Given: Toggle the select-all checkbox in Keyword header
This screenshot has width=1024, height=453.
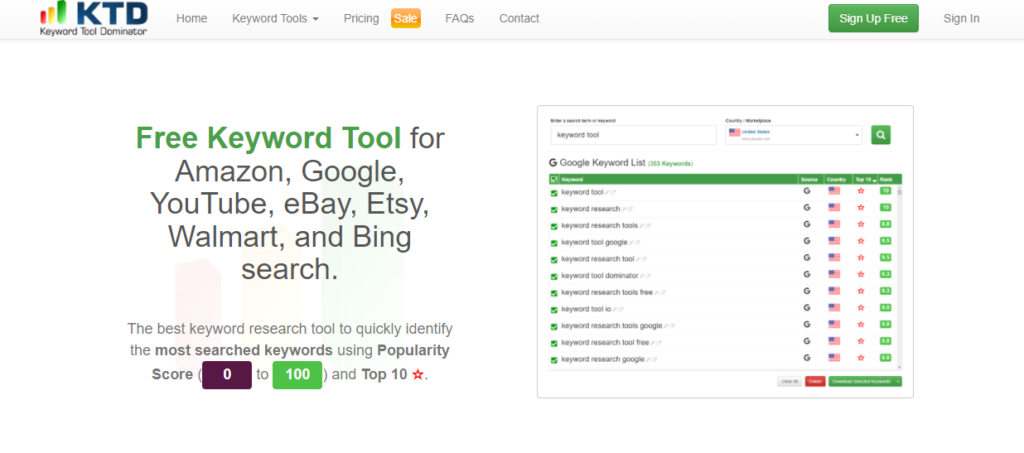Looking at the screenshot, I should 554,179.
